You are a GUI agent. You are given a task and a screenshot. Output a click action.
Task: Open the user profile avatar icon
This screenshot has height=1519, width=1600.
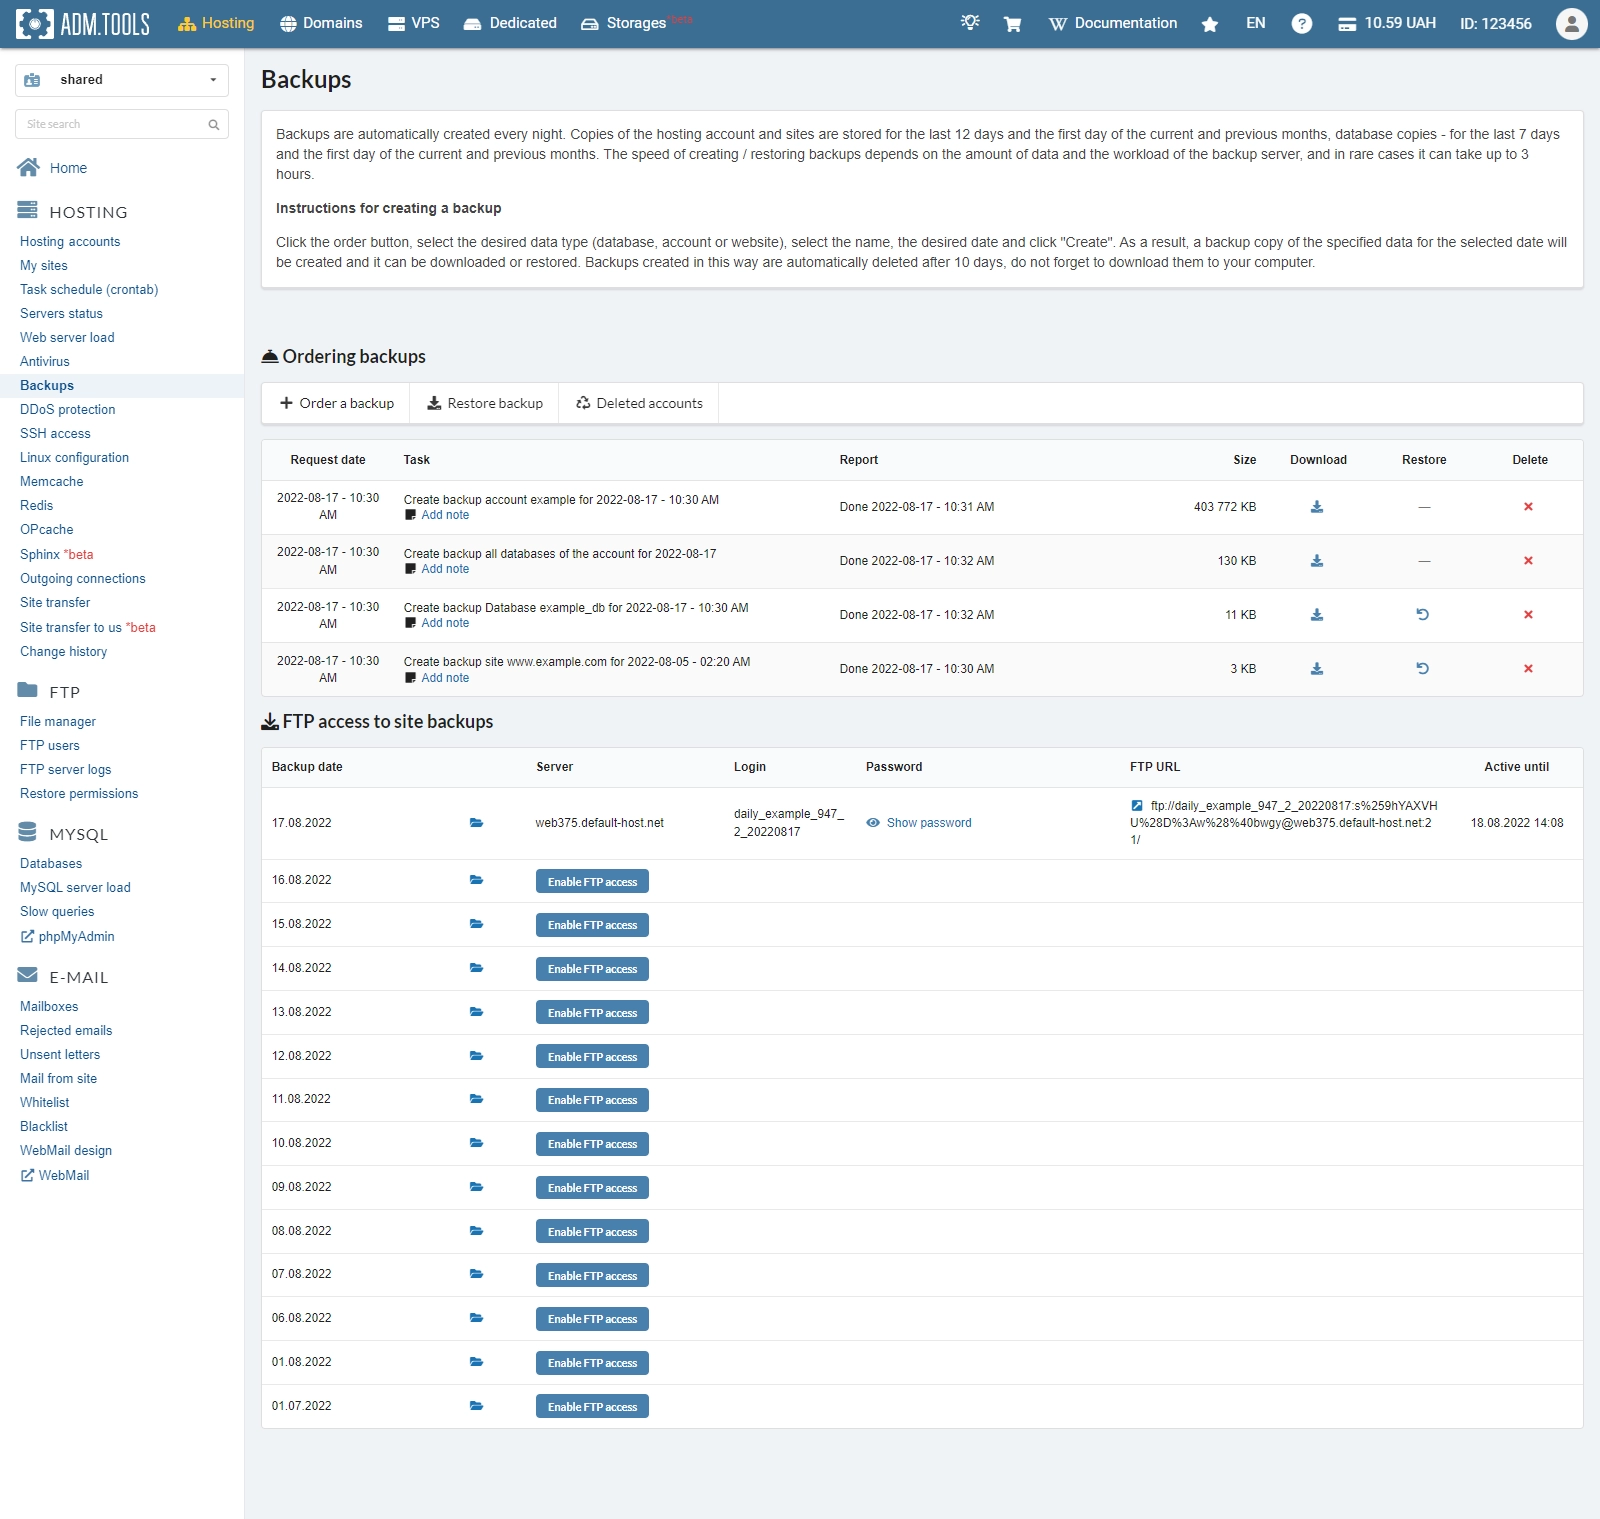point(1571,24)
